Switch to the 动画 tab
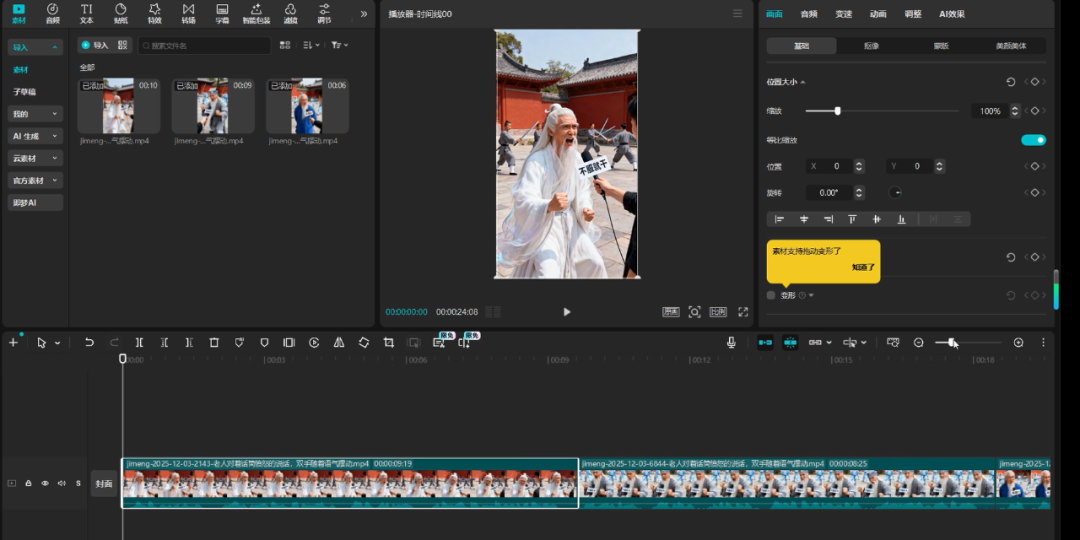 877,14
